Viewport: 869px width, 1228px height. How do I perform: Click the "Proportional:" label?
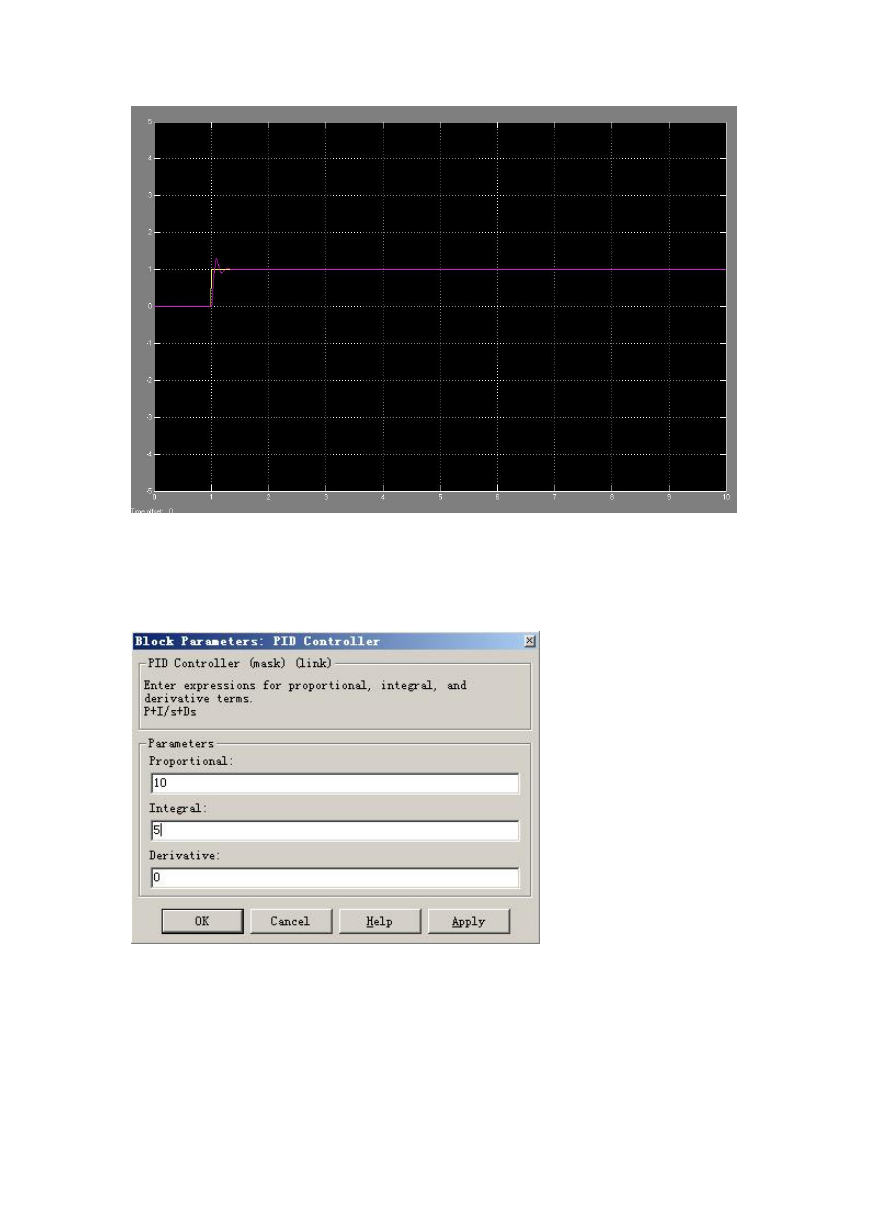(x=190, y=761)
